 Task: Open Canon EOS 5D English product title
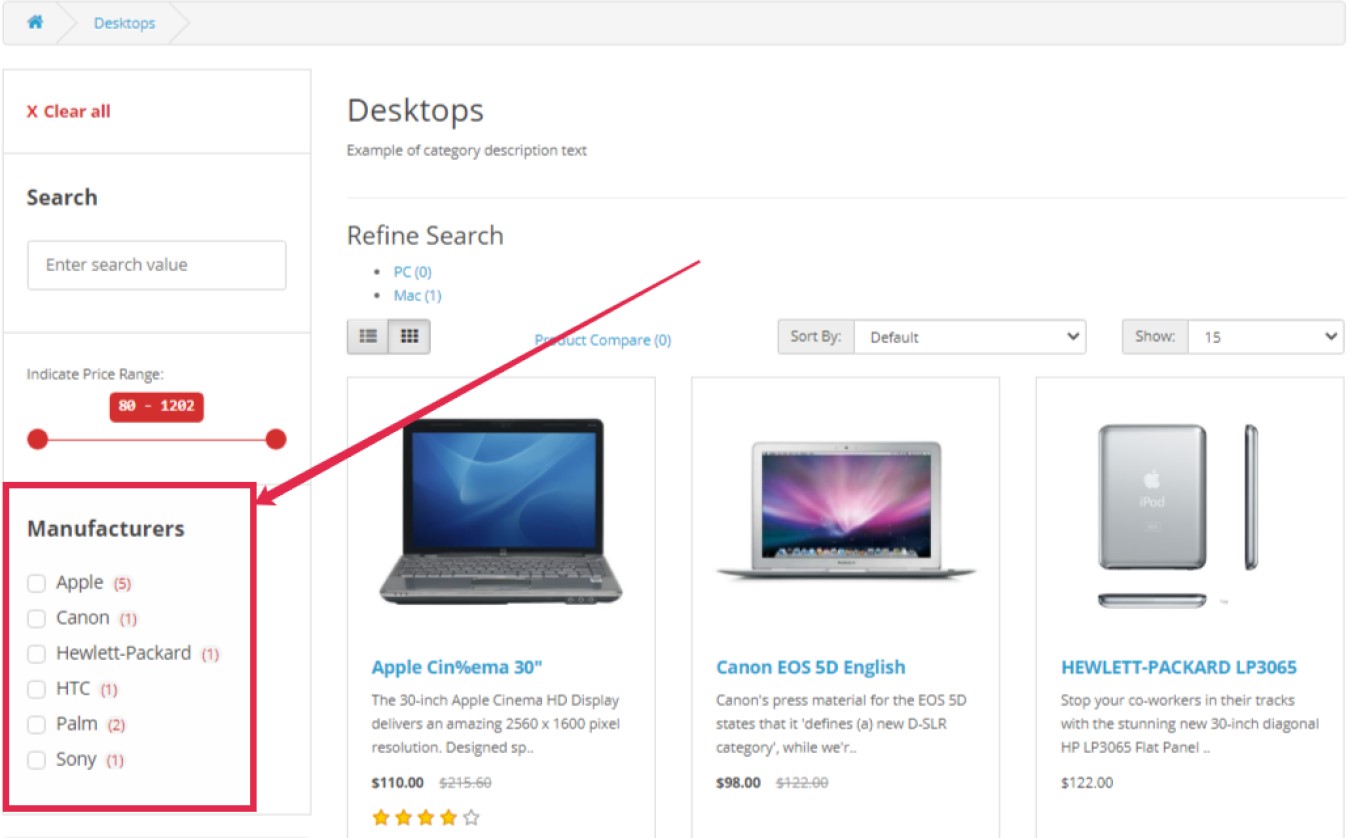811,667
